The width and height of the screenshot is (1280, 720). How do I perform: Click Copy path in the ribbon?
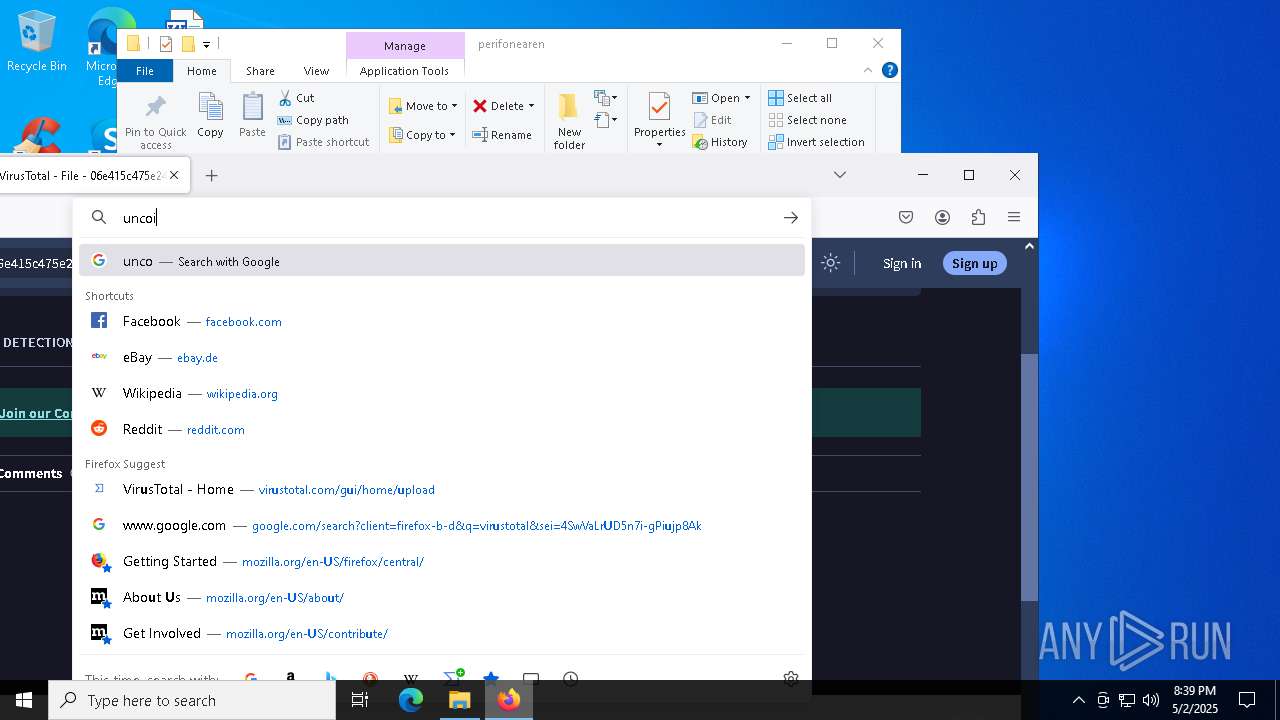[313, 120]
